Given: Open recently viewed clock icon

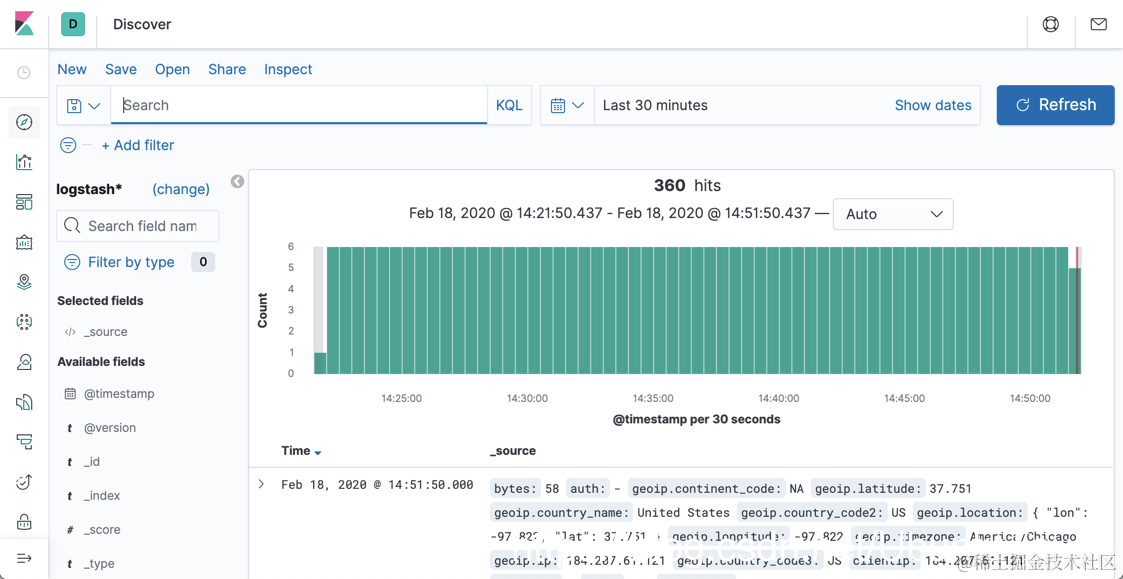Looking at the screenshot, I should tap(24, 72).
